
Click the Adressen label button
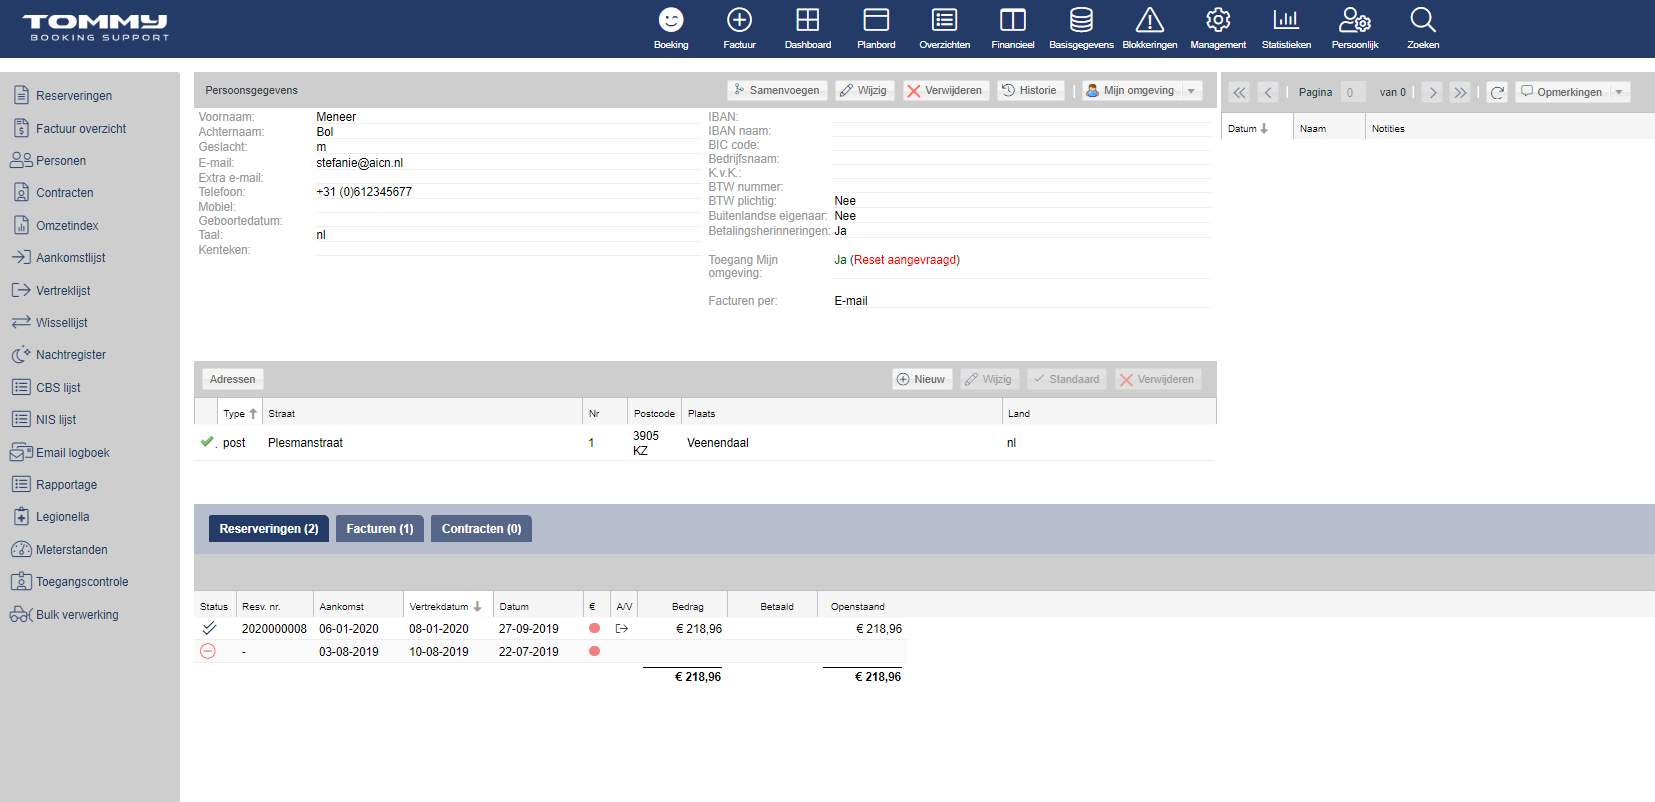coord(233,379)
